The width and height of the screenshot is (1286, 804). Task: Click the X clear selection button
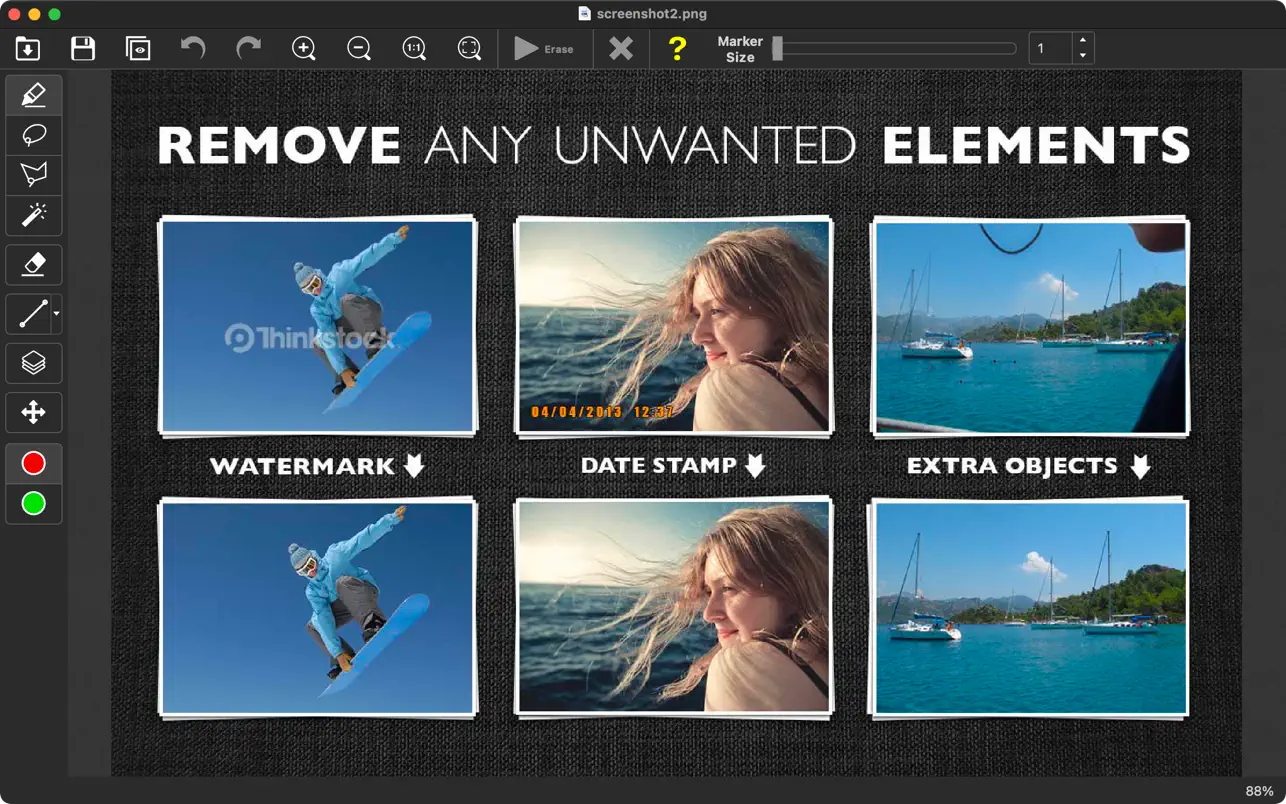click(621, 48)
